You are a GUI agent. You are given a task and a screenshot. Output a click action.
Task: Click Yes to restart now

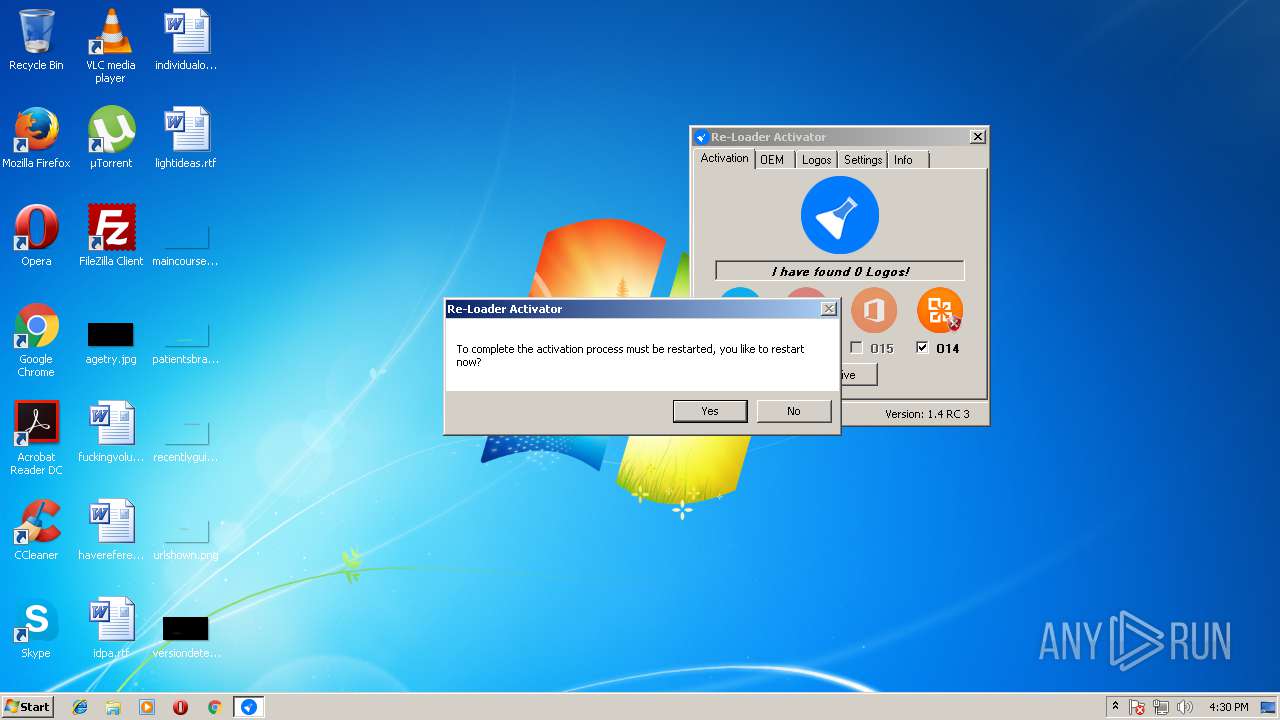(x=710, y=411)
